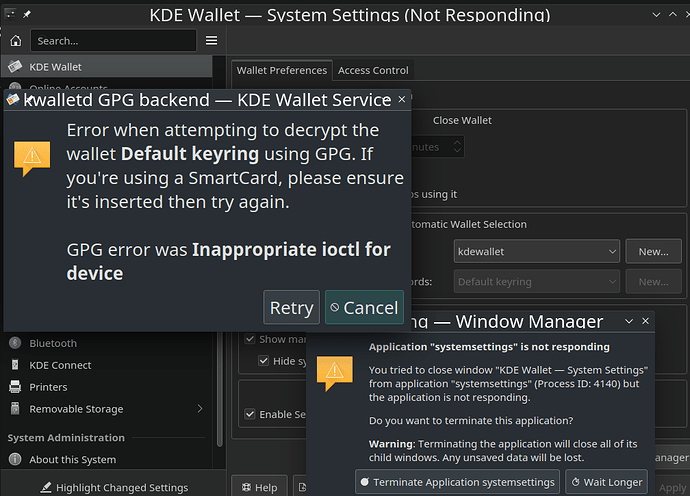
Task: Open Removable Storage settings
Action: tap(106, 409)
